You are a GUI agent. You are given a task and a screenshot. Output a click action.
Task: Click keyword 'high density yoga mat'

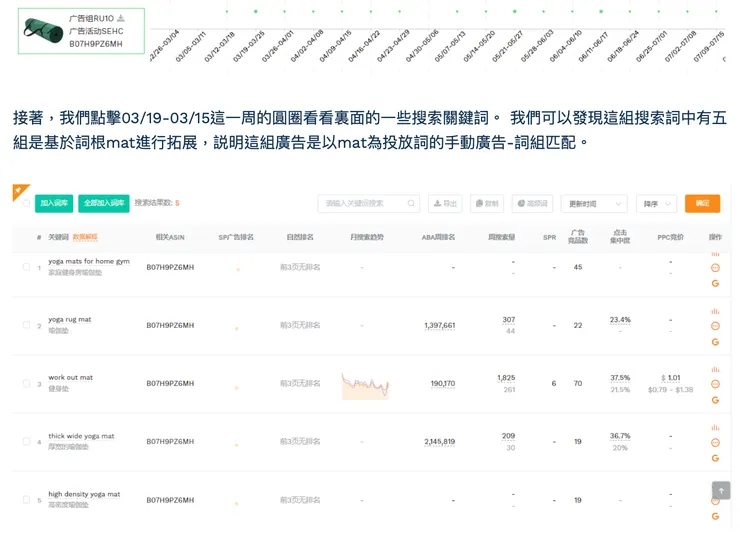click(x=84, y=494)
